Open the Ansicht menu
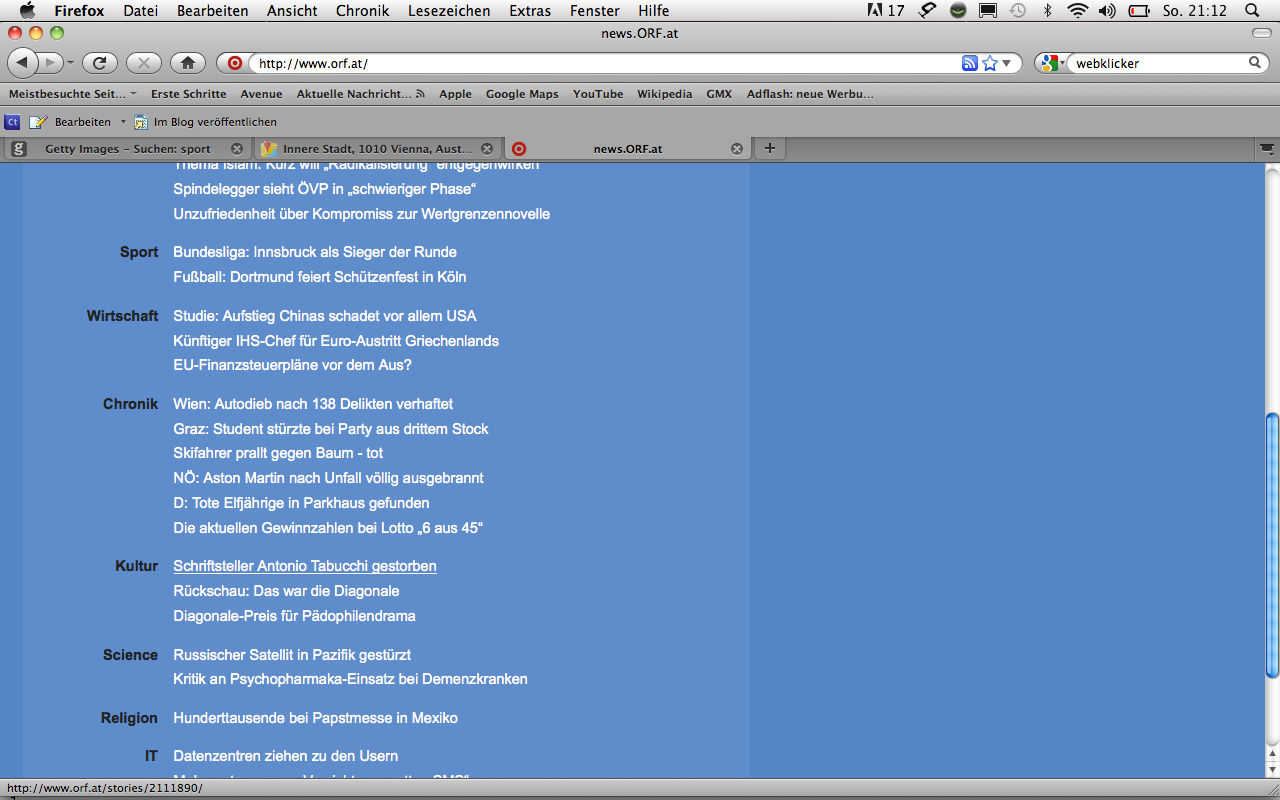1280x800 pixels. (292, 11)
